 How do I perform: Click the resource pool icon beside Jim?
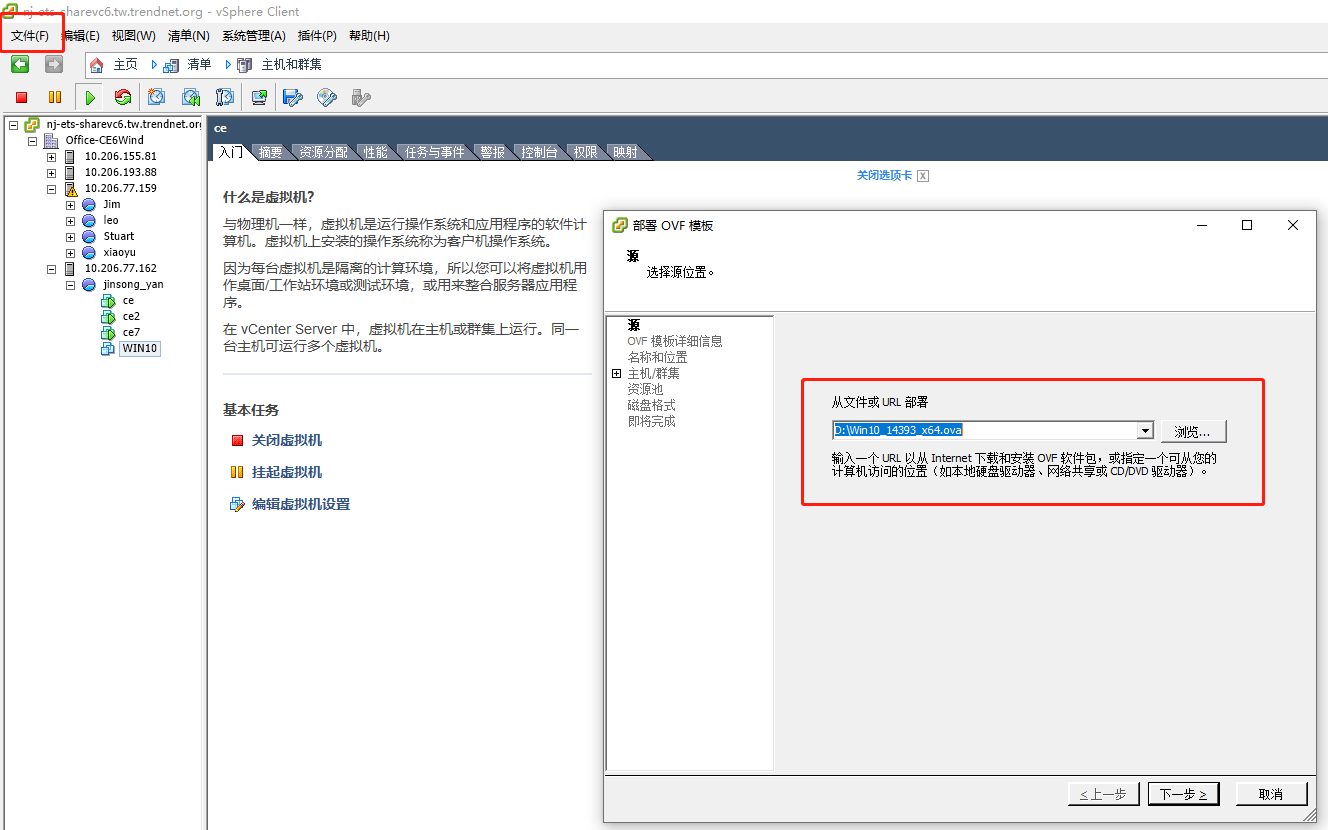coord(89,205)
